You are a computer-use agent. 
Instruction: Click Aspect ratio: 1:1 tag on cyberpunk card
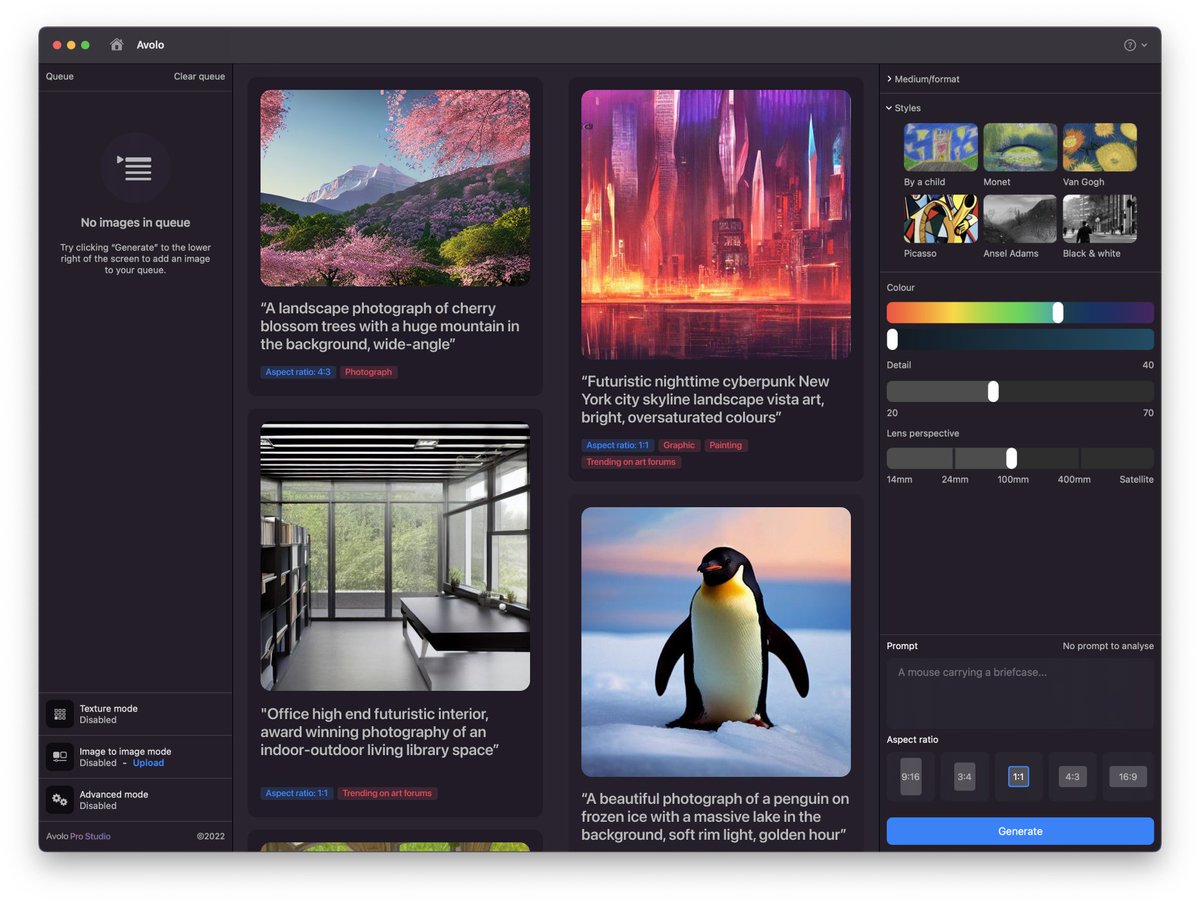click(618, 445)
